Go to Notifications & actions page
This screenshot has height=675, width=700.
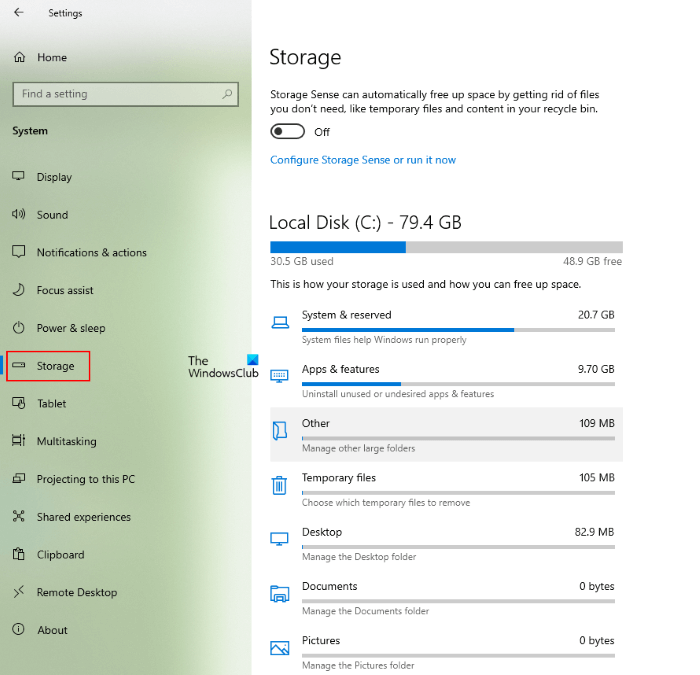(91, 253)
